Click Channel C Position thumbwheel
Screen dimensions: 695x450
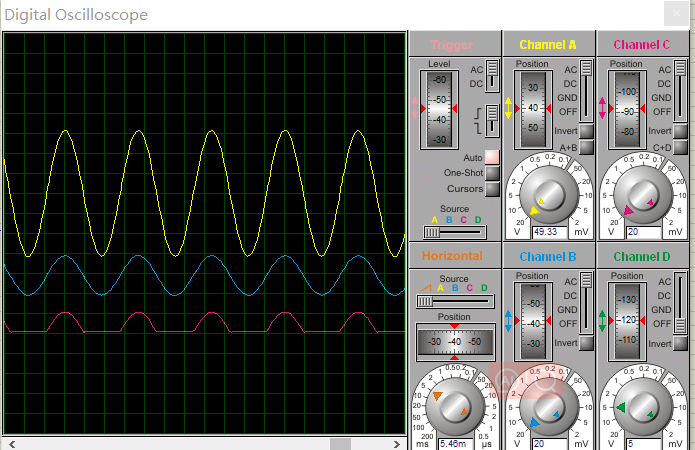pyautogui.click(x=628, y=109)
